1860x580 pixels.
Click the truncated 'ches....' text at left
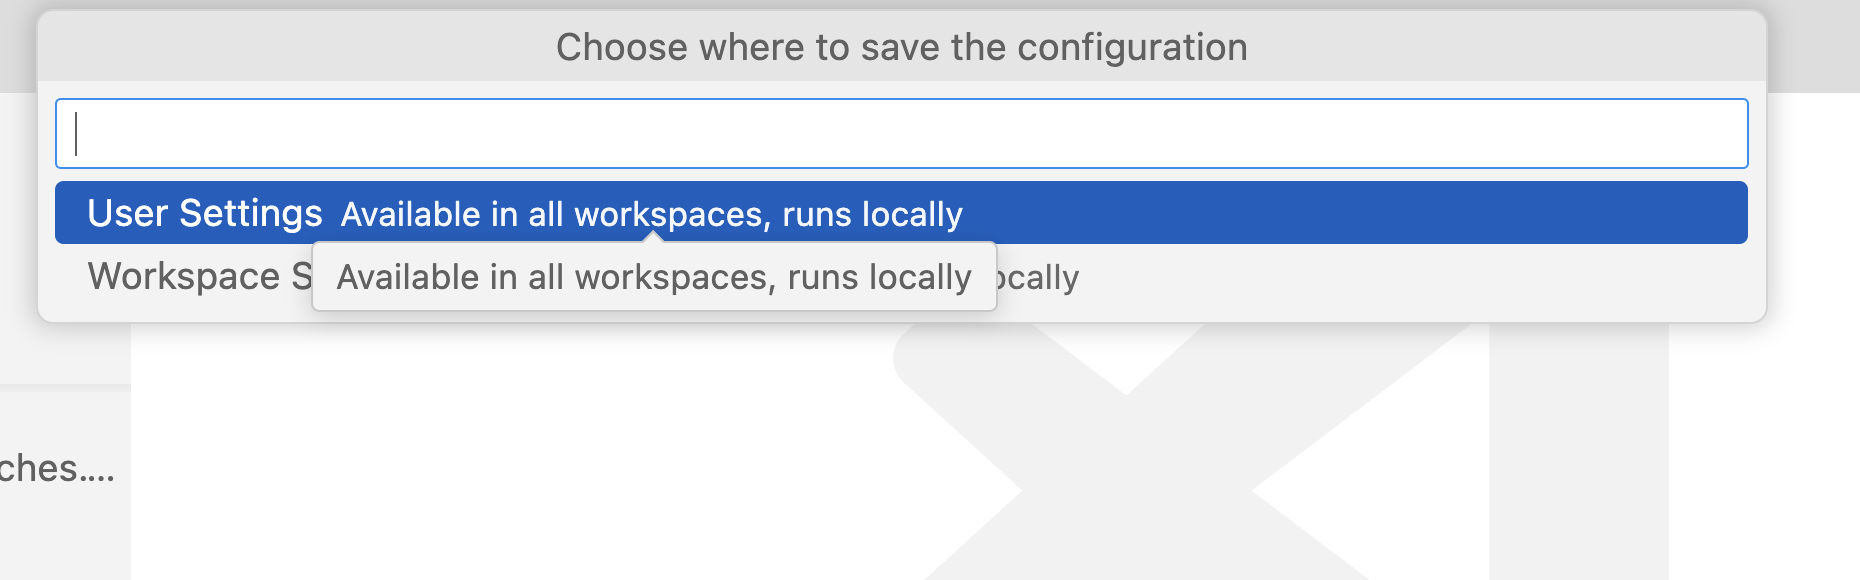(x=56, y=468)
